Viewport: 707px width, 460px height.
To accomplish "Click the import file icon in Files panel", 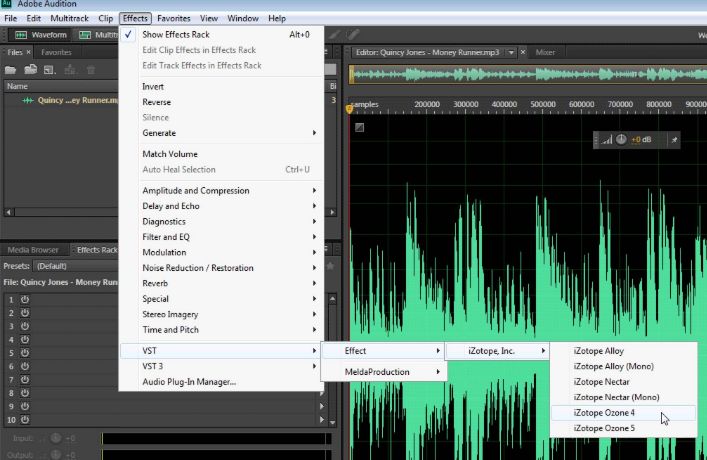I will 30,69.
